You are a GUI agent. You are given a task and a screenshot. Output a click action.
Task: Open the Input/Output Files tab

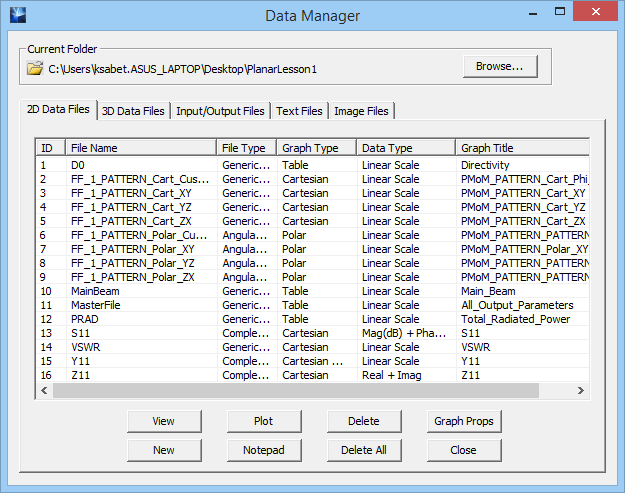[x=220, y=111]
